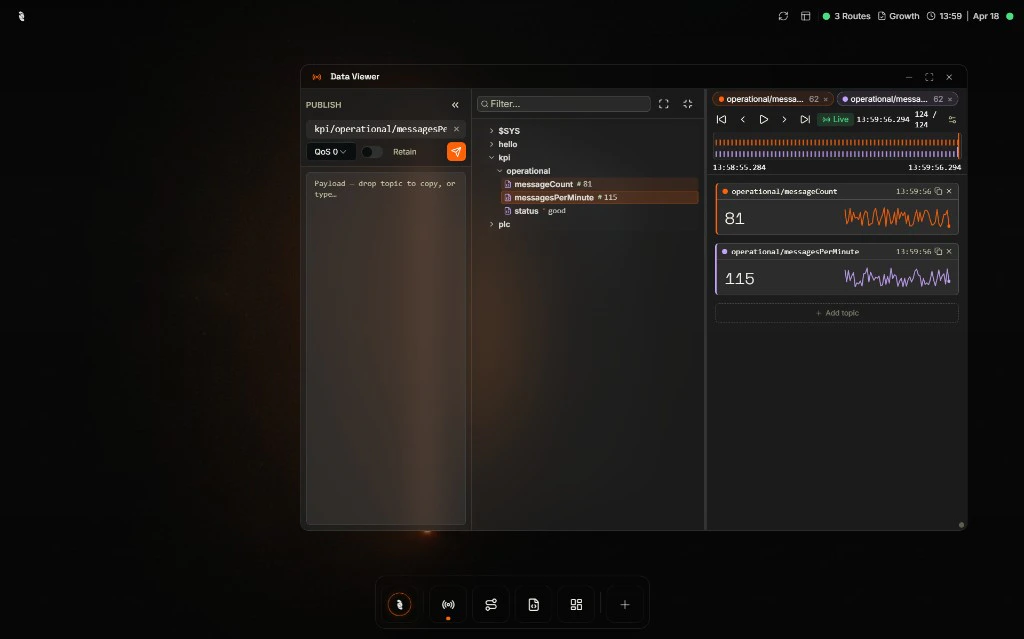
Task: Open the QoS 0 dropdown
Action: pyautogui.click(x=330, y=152)
